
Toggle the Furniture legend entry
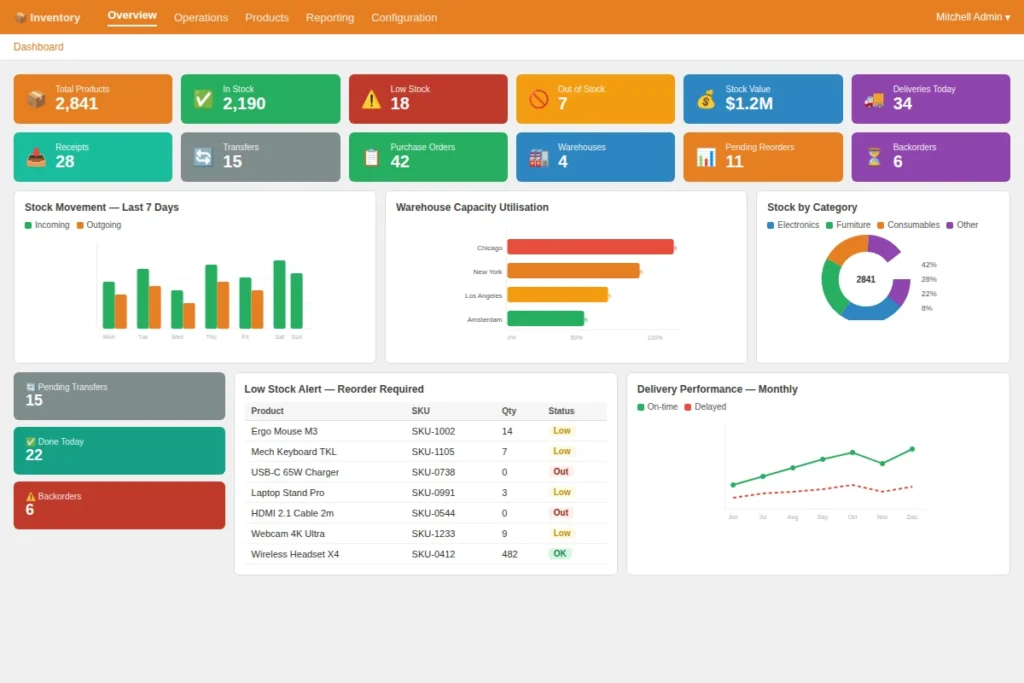point(848,225)
